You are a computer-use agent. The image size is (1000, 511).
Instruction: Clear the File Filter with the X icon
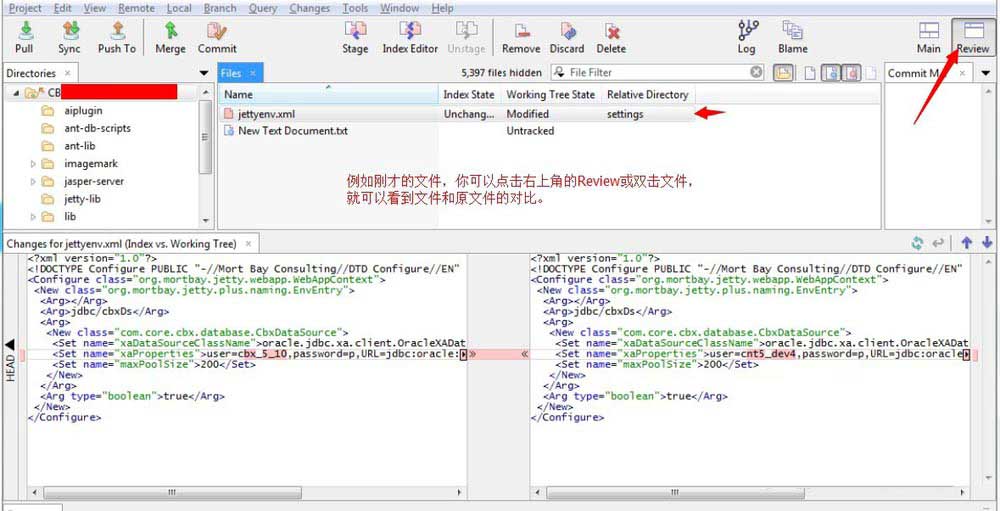pos(756,72)
